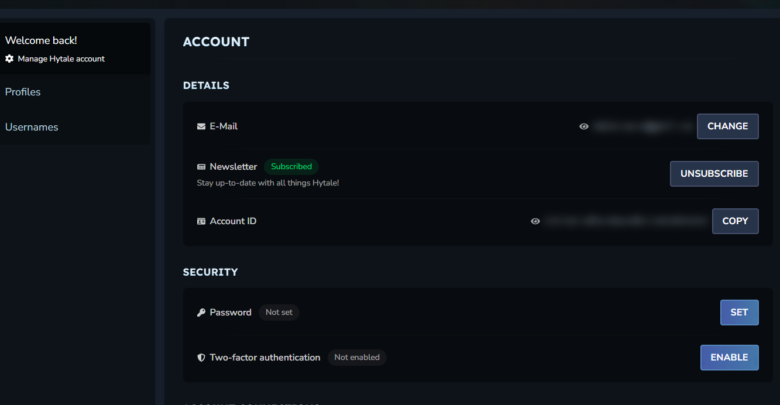Screen dimensions: 780x405
Task: Click the shield icon for Two-factor authentication
Action: coord(201,357)
